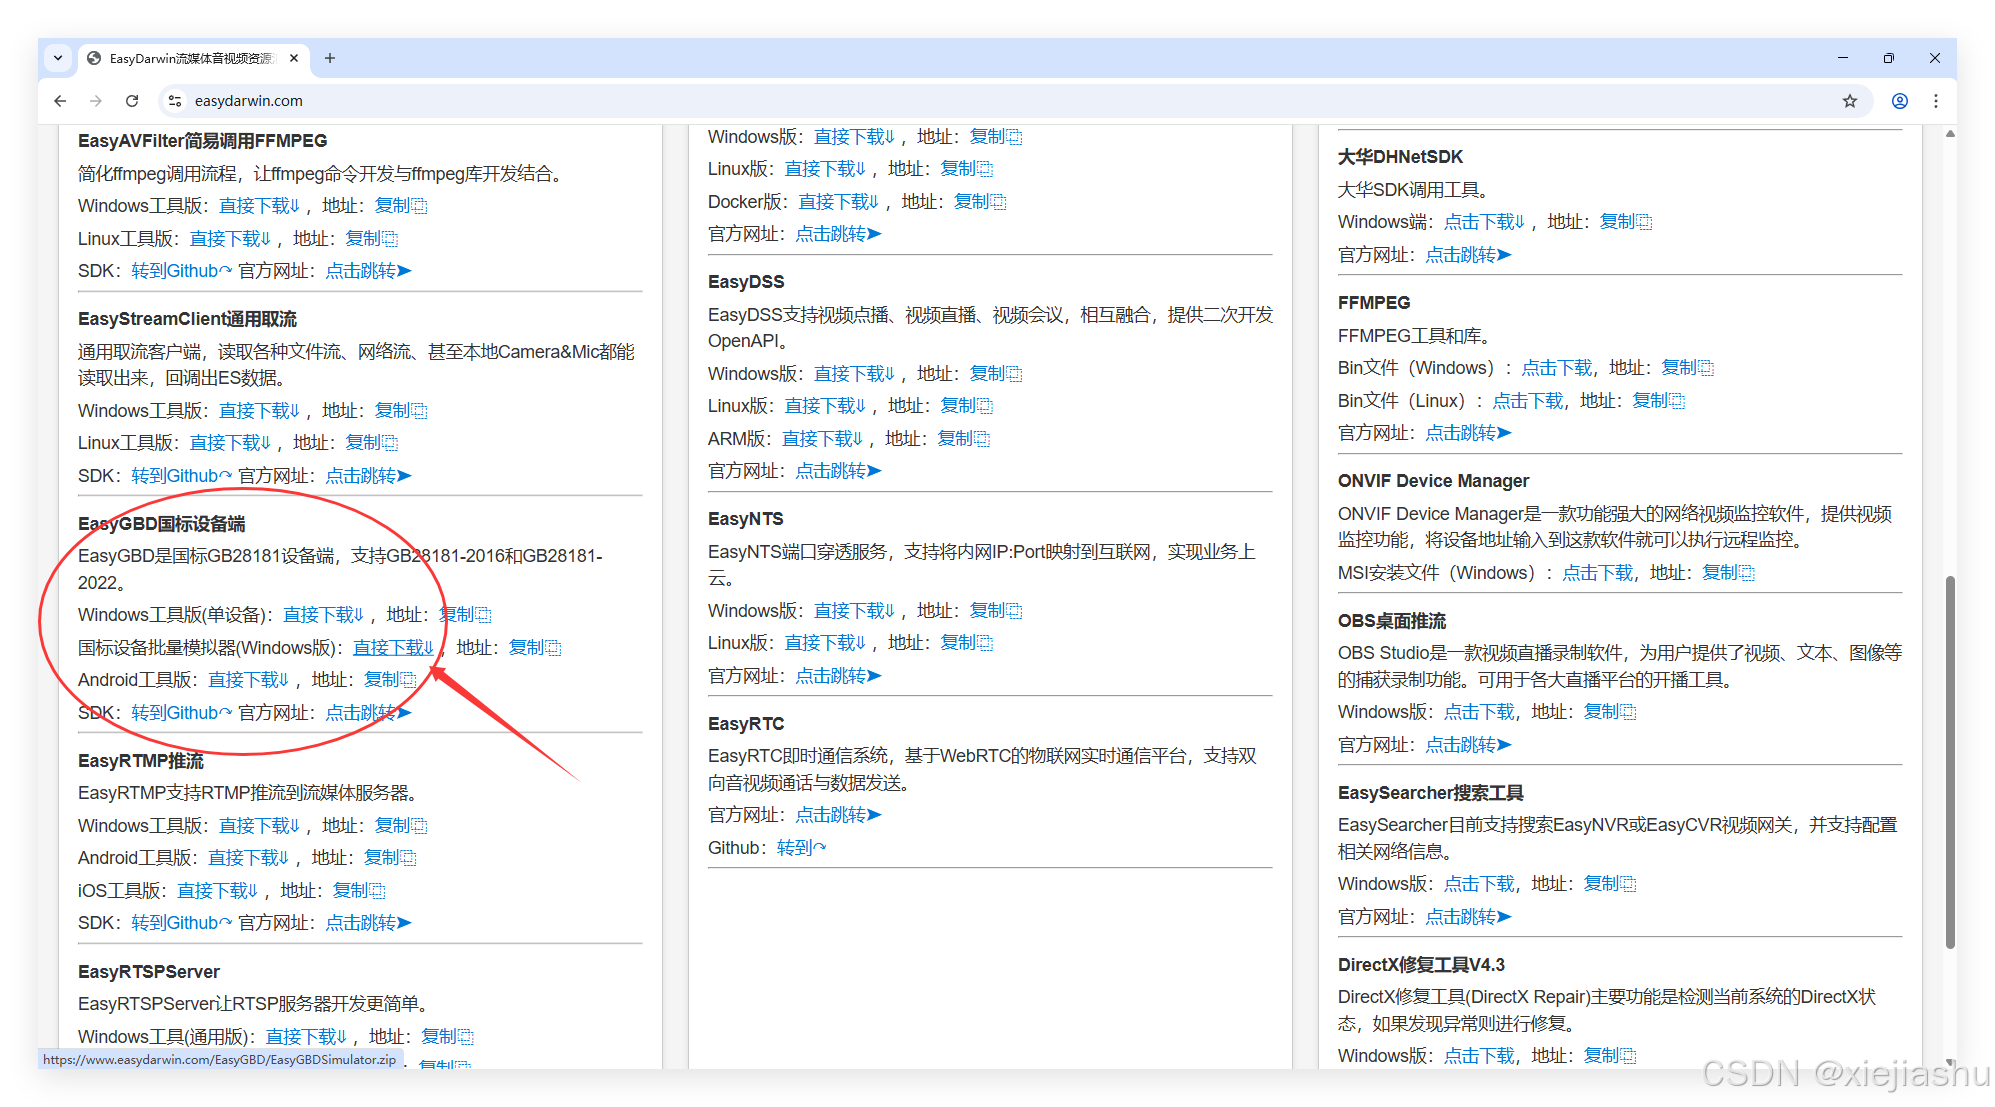This screenshot has height=1107, width=1995.
Task: View site information icon in address bar
Action: click(x=175, y=101)
